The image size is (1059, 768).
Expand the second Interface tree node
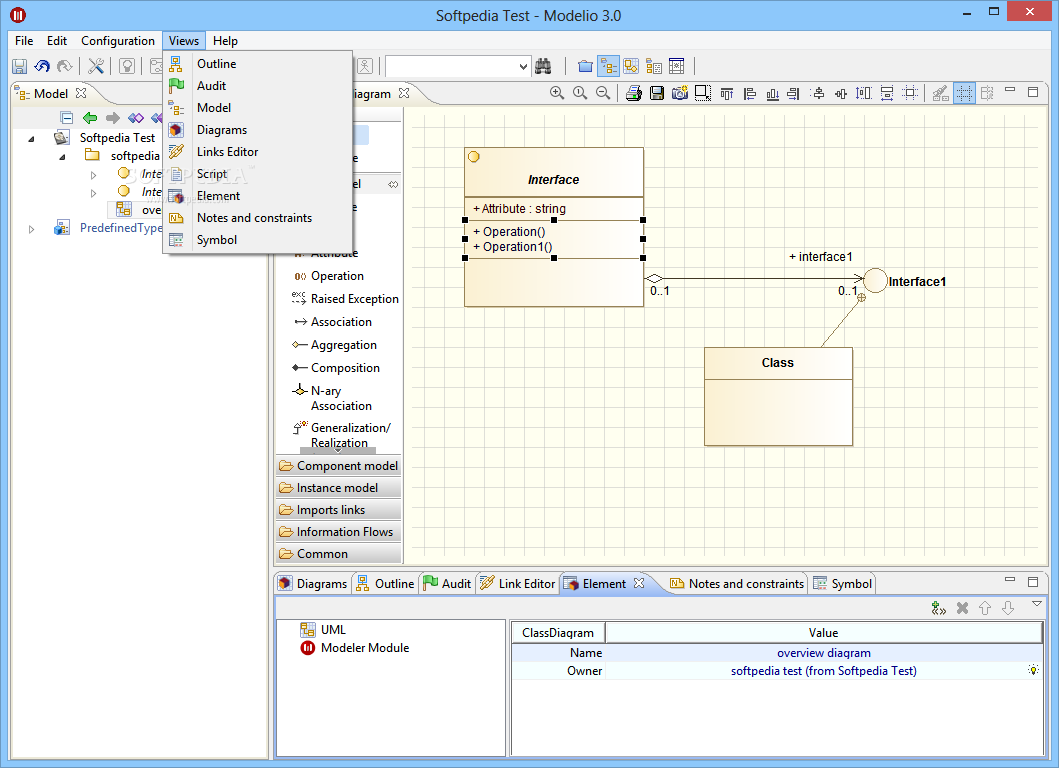(93, 193)
